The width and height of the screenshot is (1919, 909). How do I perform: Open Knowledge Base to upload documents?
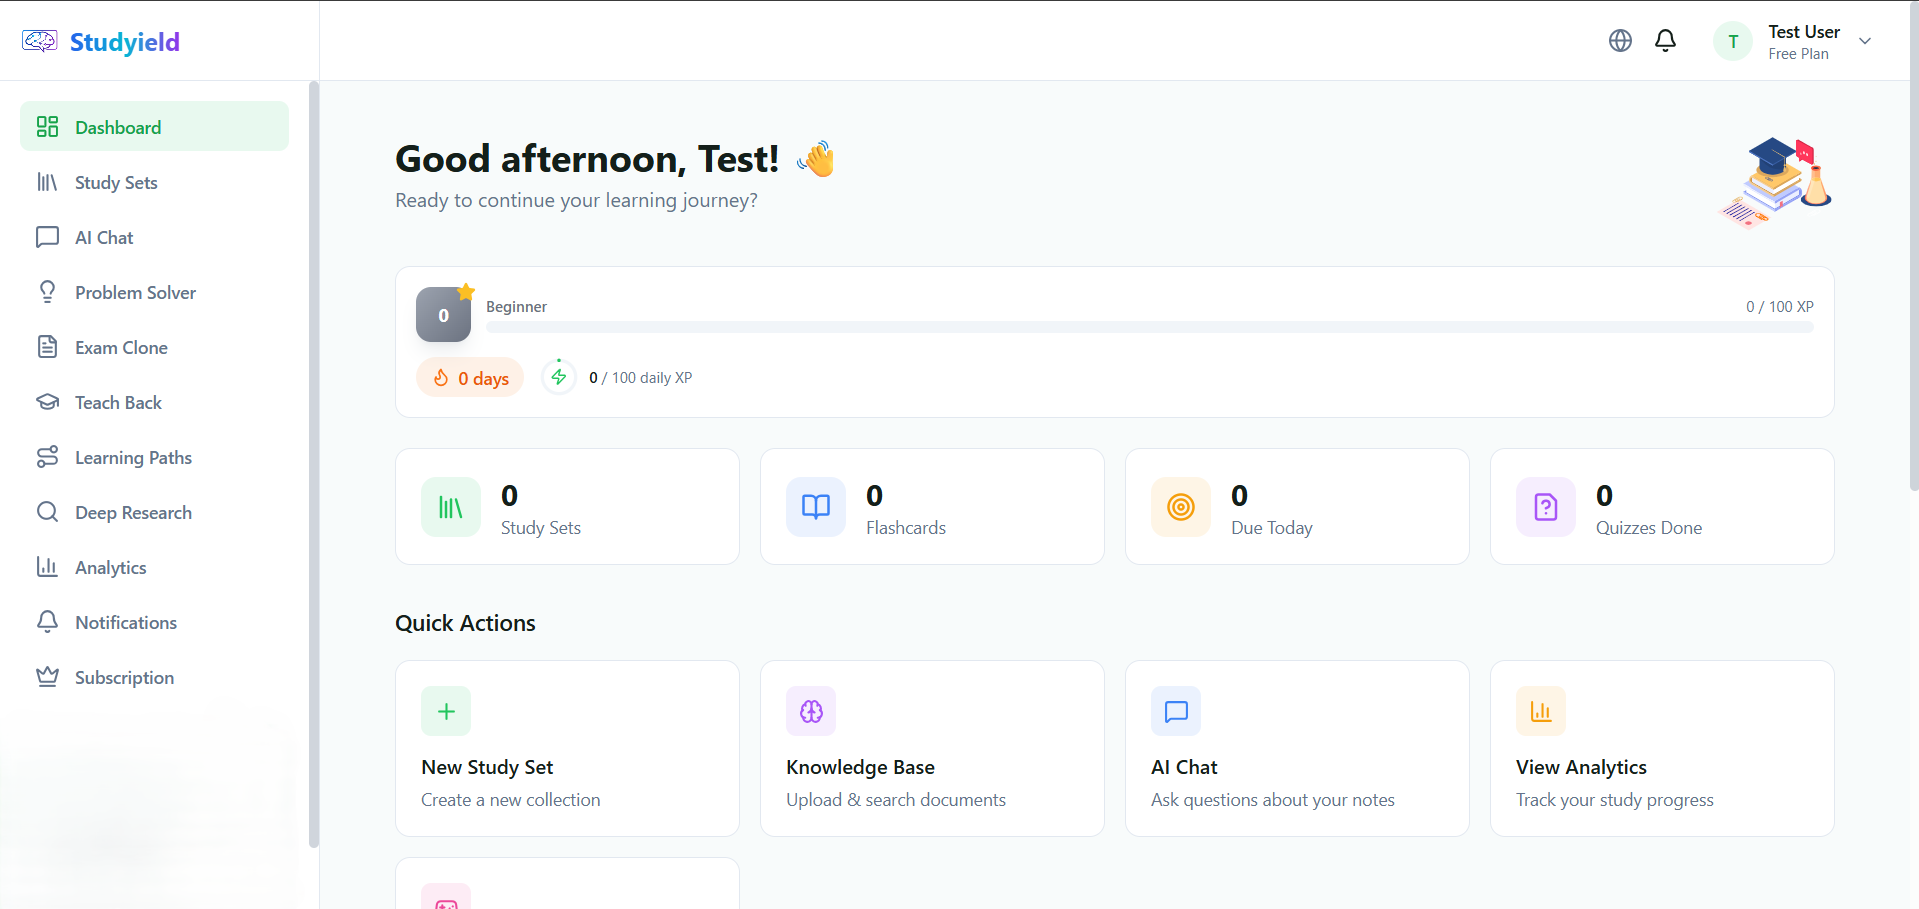[x=931, y=748]
